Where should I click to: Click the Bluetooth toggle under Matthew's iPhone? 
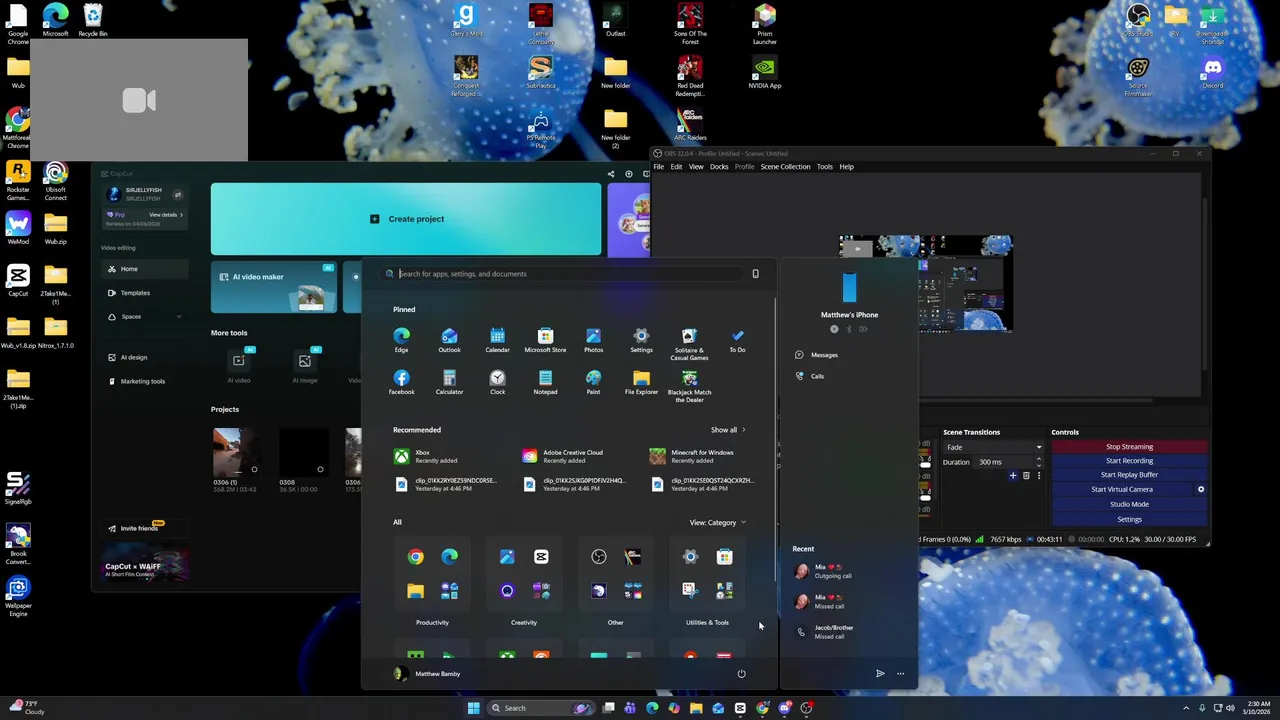[849, 329]
